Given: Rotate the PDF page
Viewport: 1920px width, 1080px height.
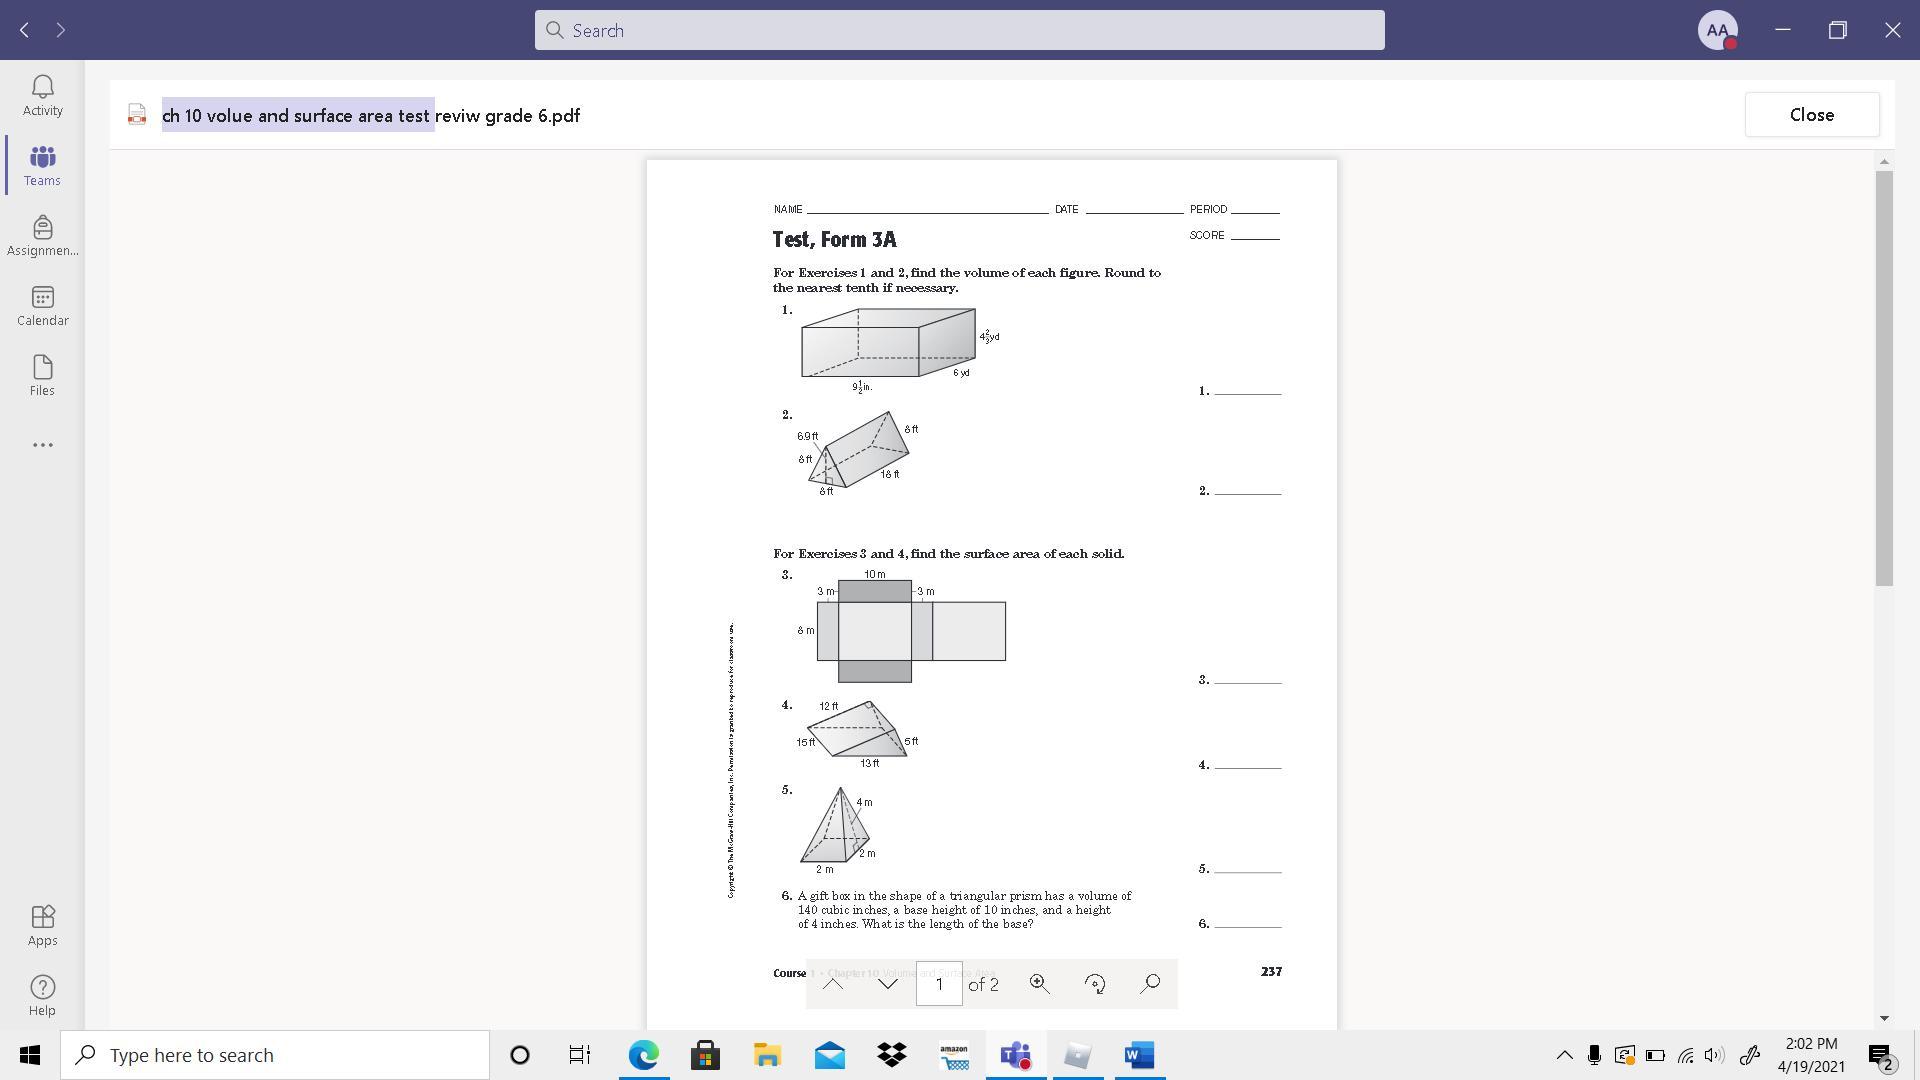Looking at the screenshot, I should pyautogui.click(x=1095, y=984).
